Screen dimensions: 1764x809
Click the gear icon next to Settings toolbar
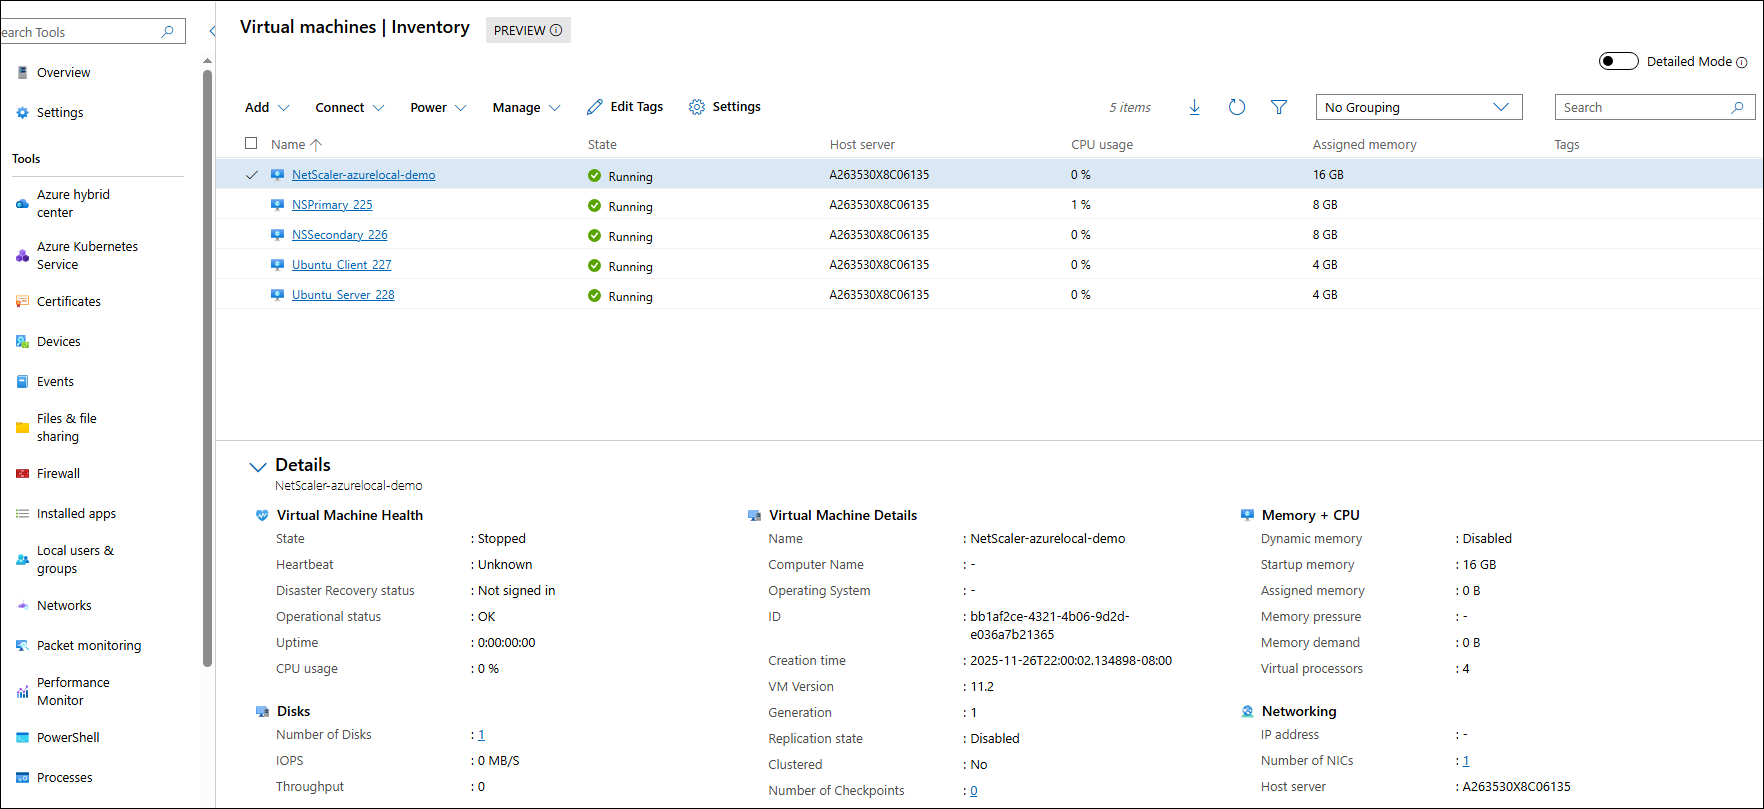(697, 107)
